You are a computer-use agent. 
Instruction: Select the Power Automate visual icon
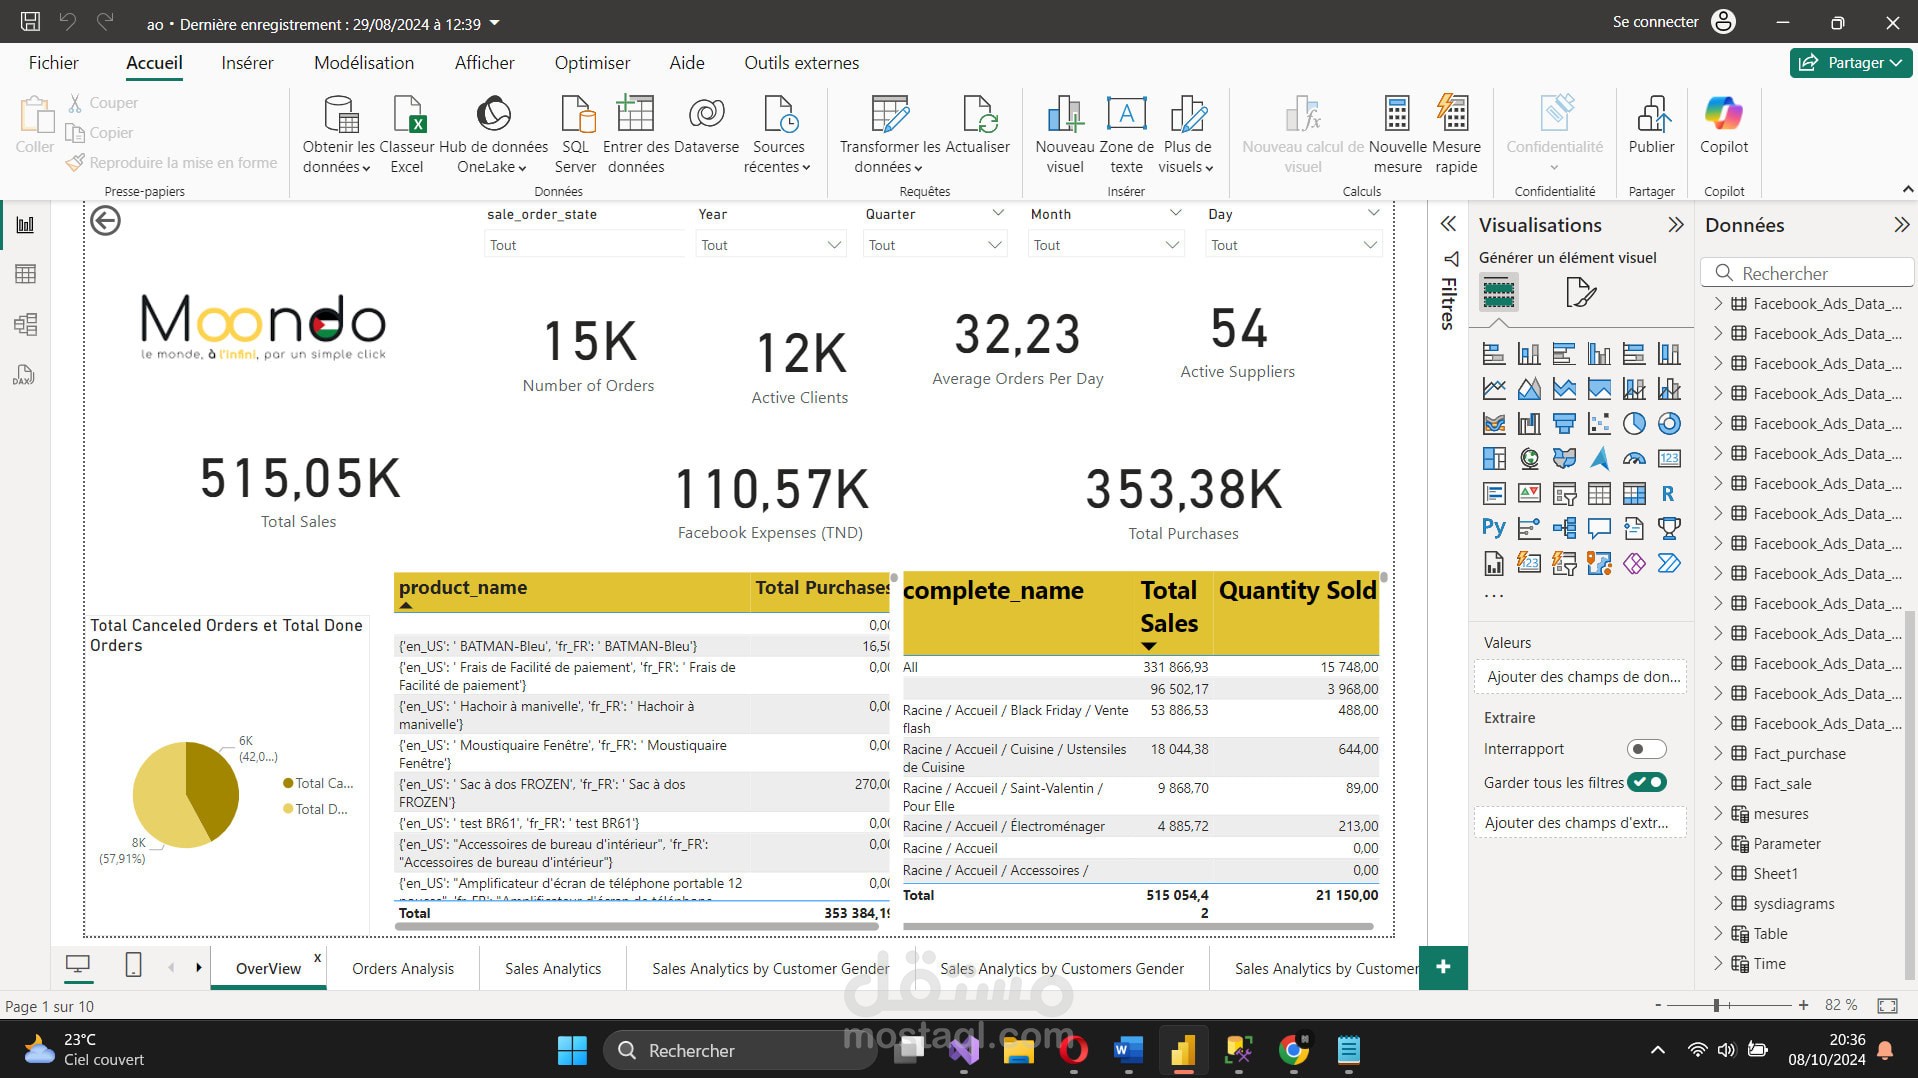(x=1669, y=563)
